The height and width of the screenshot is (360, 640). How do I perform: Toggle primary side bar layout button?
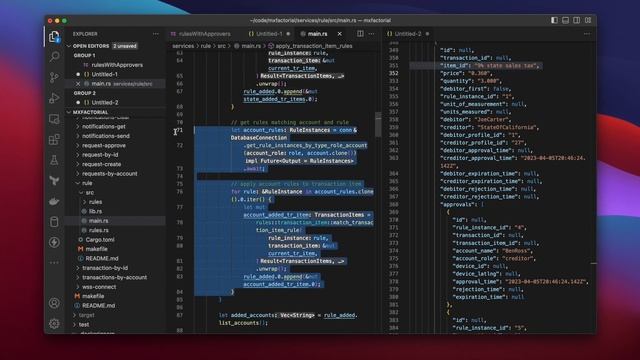click(x=554, y=20)
